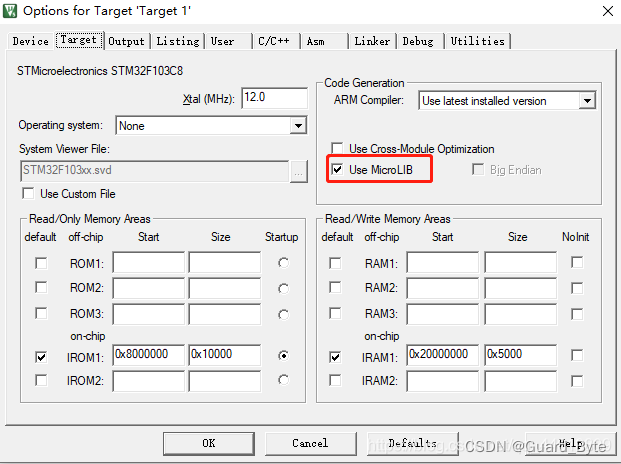Click the ROM1 Size field

(x=225, y=262)
